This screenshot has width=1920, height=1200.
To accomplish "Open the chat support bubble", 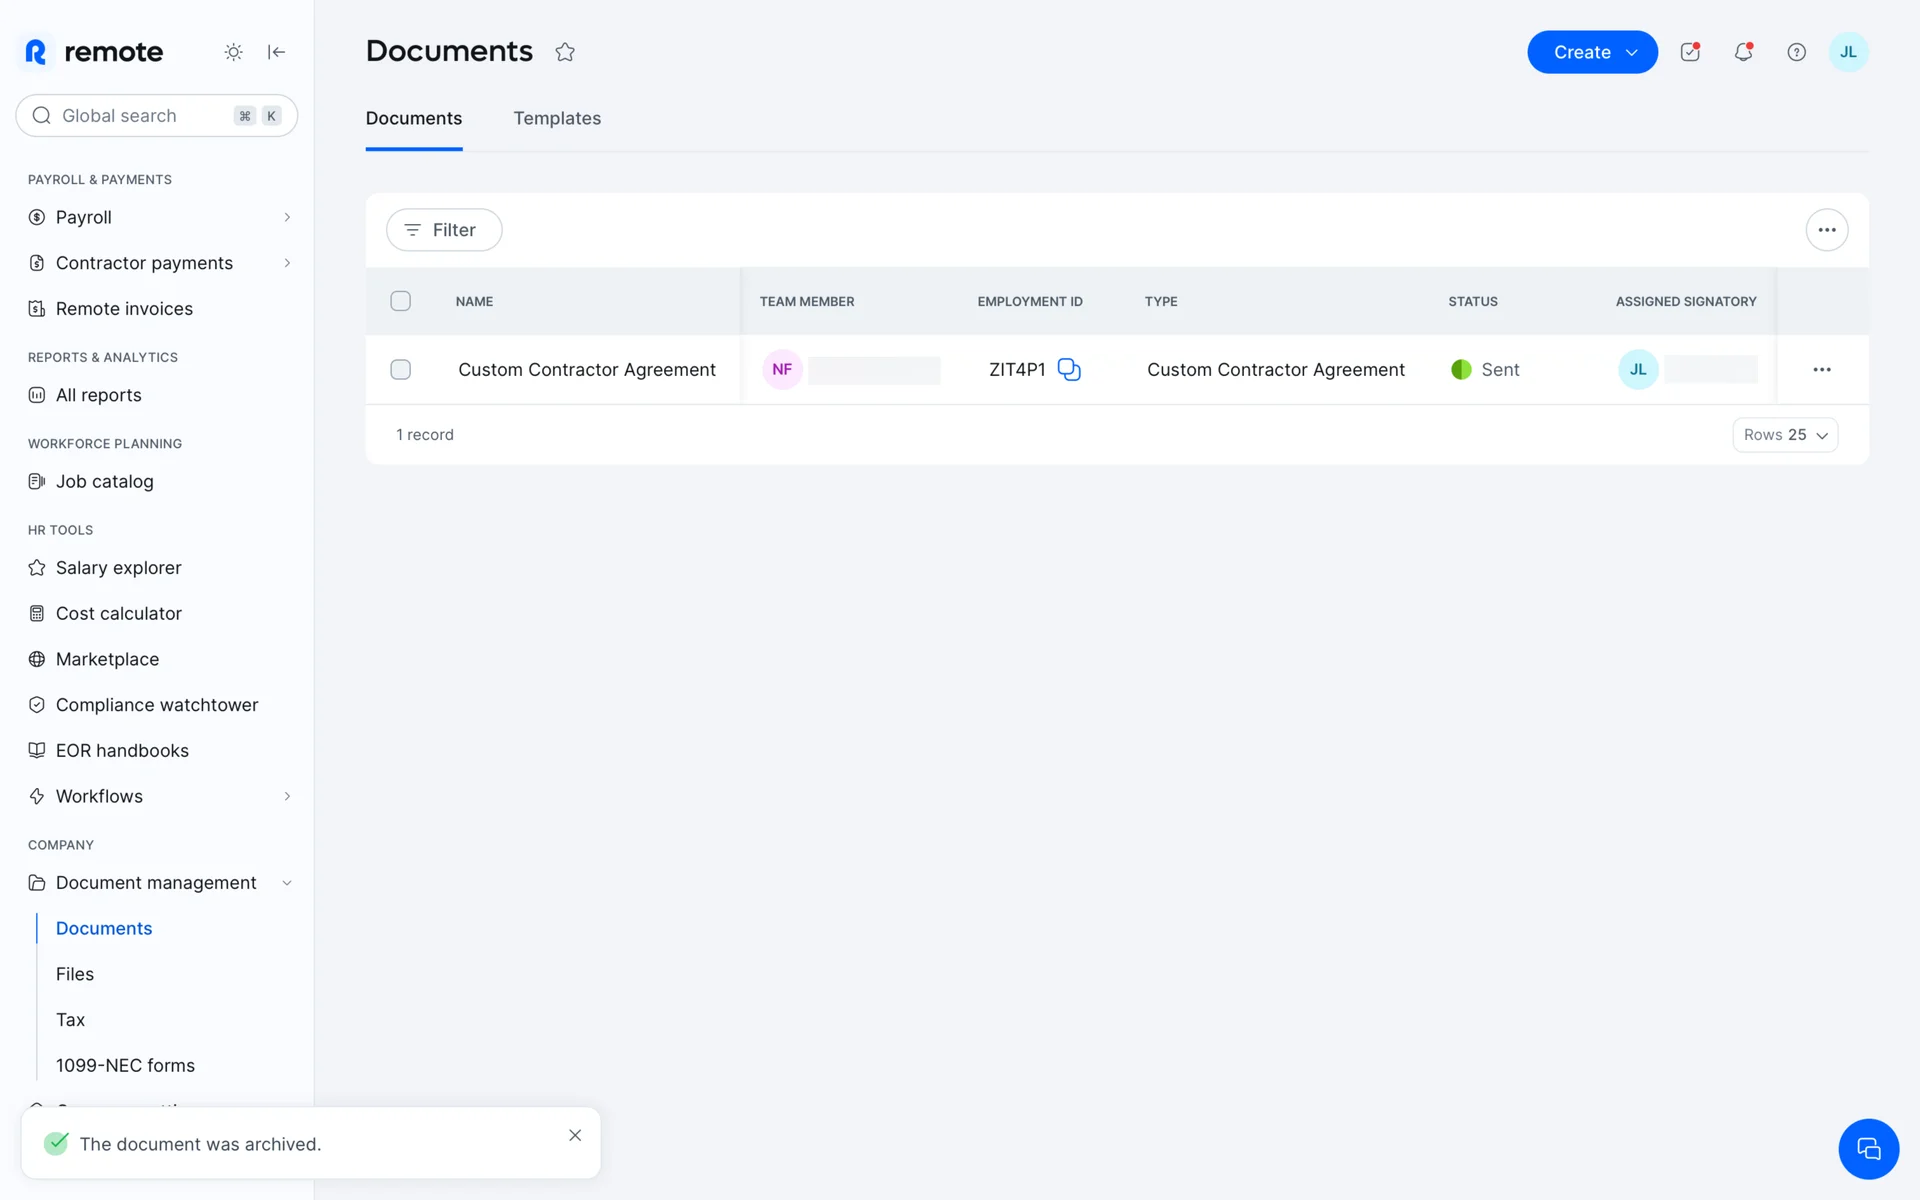I will (1867, 1148).
